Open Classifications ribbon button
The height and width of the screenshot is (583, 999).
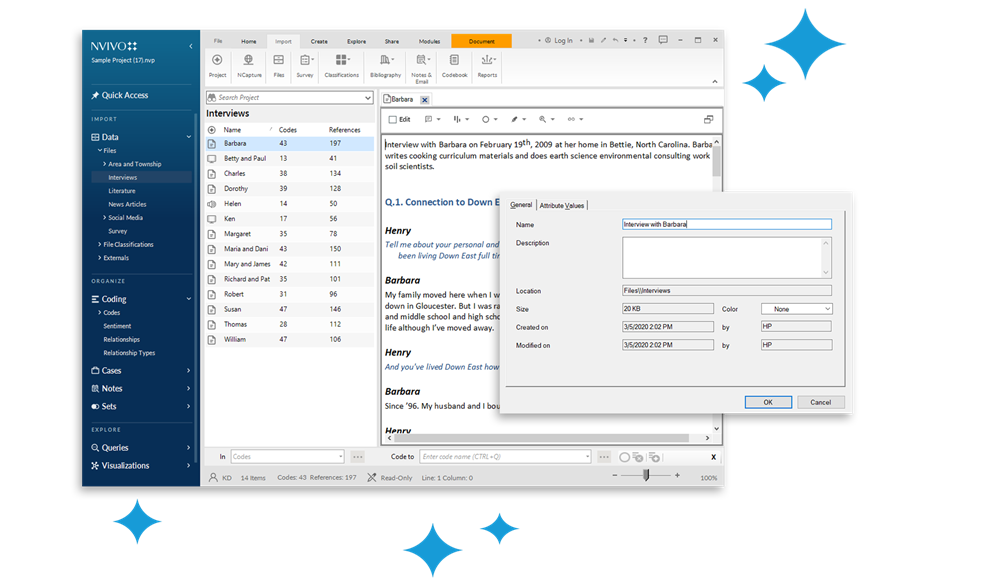pos(341,66)
